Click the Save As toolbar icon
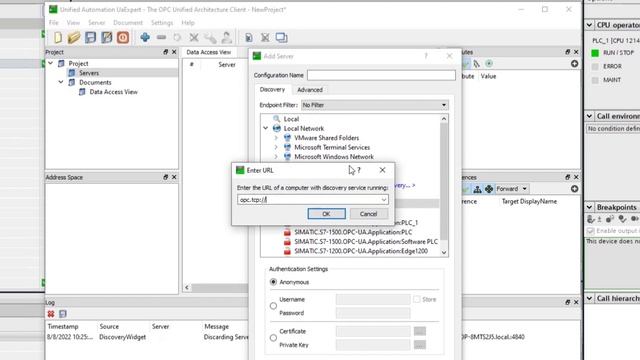This screenshot has width=640, height=360. click(x=107, y=38)
